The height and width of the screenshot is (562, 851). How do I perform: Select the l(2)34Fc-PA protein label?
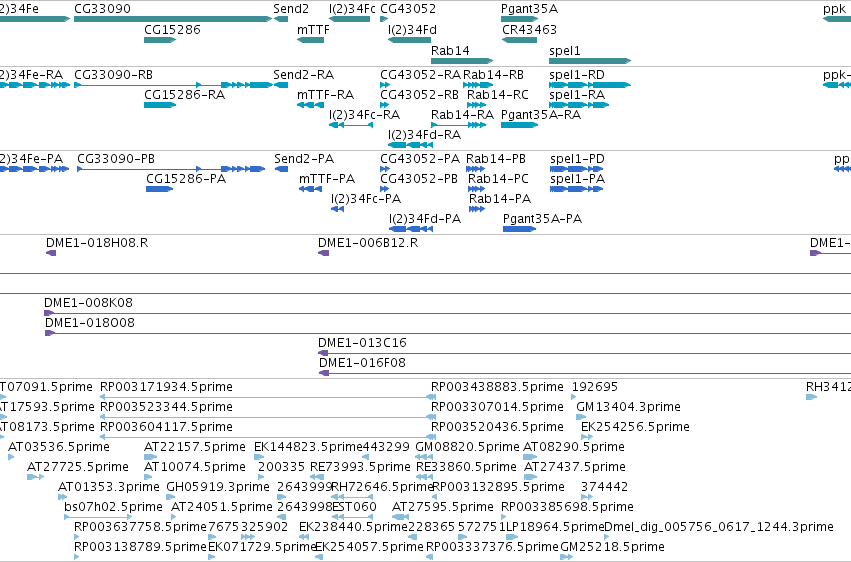366,199
